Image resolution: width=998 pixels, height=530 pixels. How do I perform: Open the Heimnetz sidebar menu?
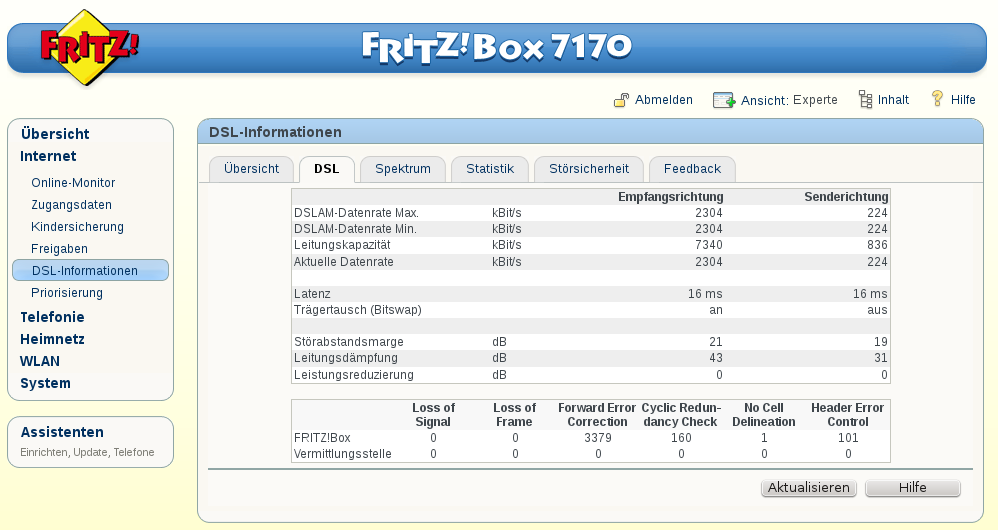[x=52, y=339]
